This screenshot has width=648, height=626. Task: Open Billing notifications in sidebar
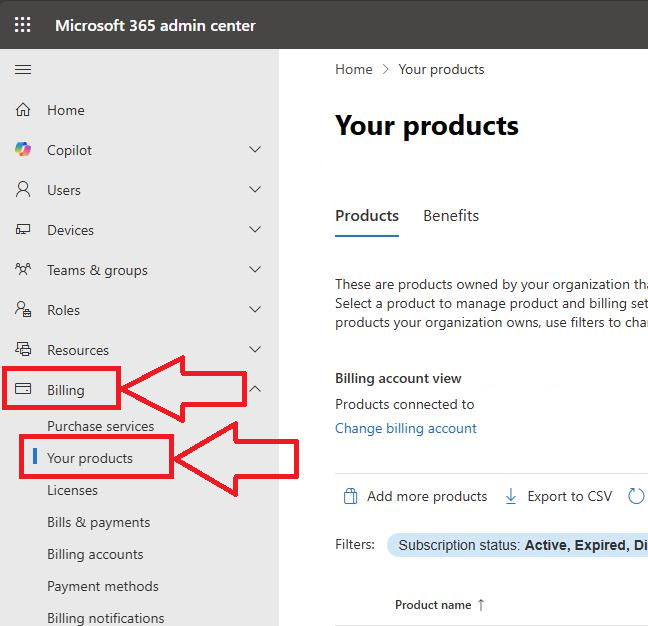(x=105, y=618)
